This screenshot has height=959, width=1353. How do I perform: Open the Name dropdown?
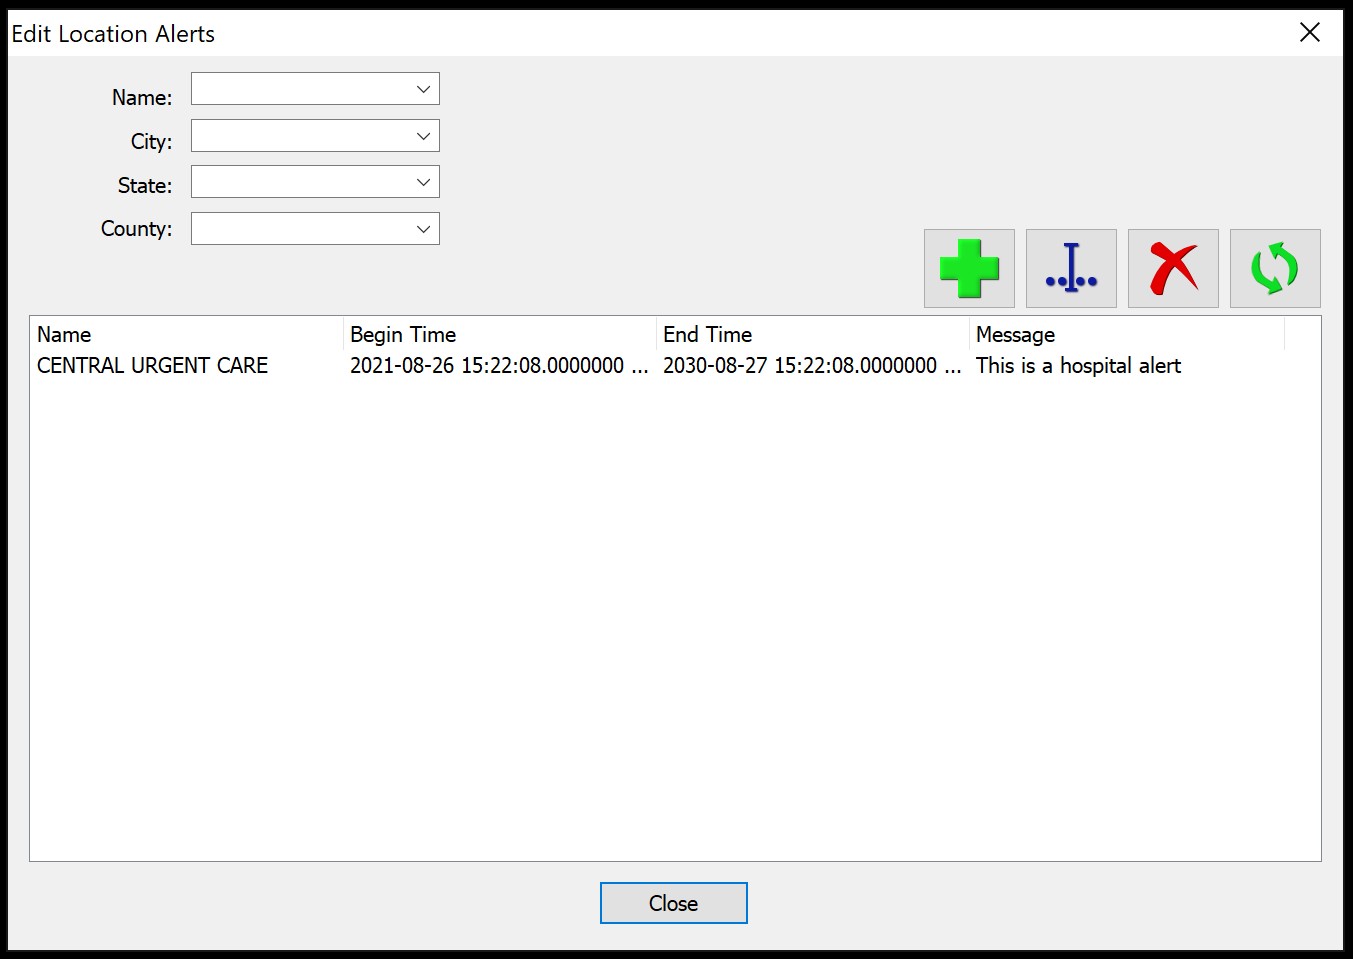(315, 89)
